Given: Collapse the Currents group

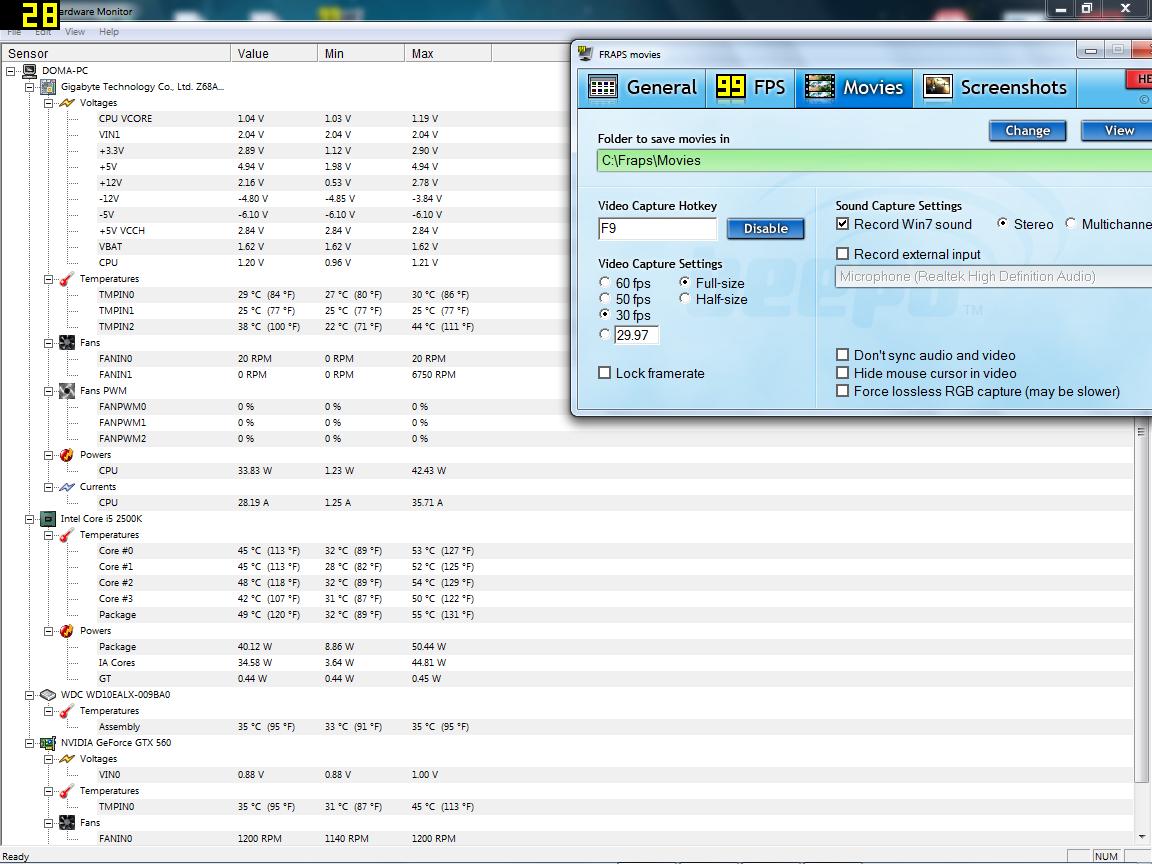Looking at the screenshot, I should pyautogui.click(x=48, y=488).
